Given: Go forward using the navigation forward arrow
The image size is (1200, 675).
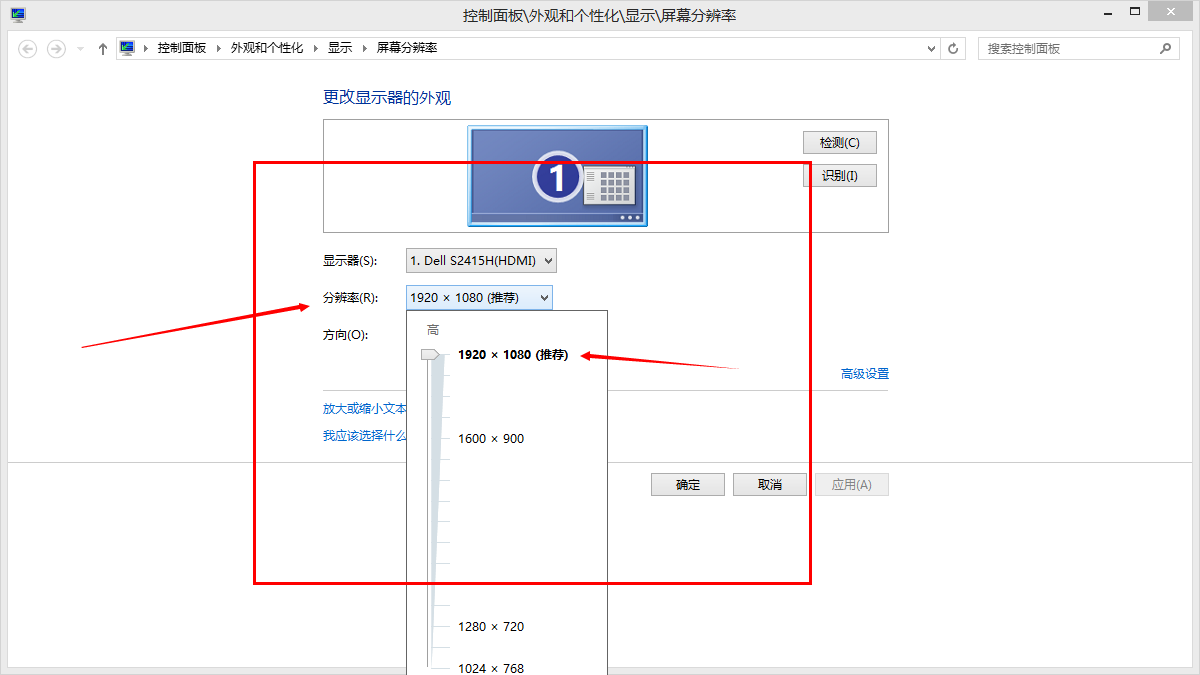Looking at the screenshot, I should point(56,48).
